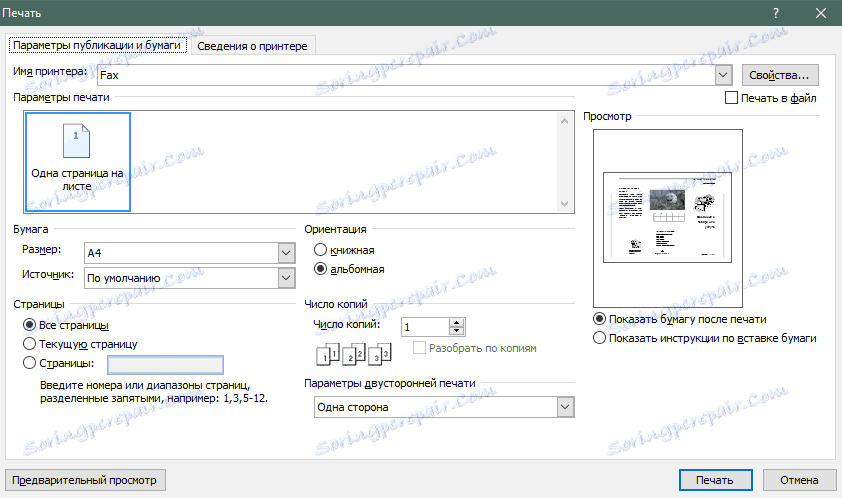The width and height of the screenshot is (842, 498).
Task: Open the 'Сведения о принтере' tab
Action: (252, 46)
